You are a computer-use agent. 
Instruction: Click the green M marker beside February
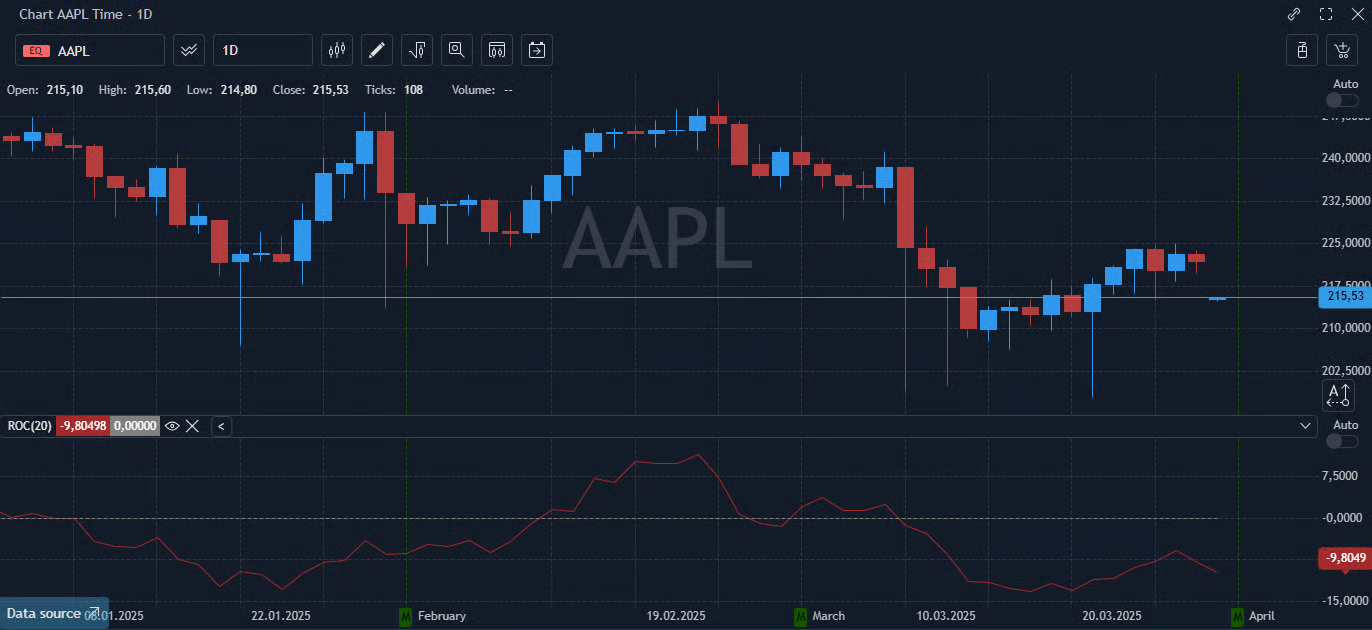(405, 616)
